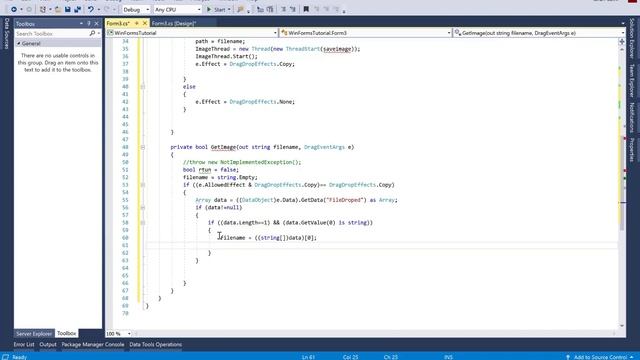Click the Find in Files toolbar icon
Image resolution: width=640 pixels, height=360 pixels.
click(x=241, y=9)
